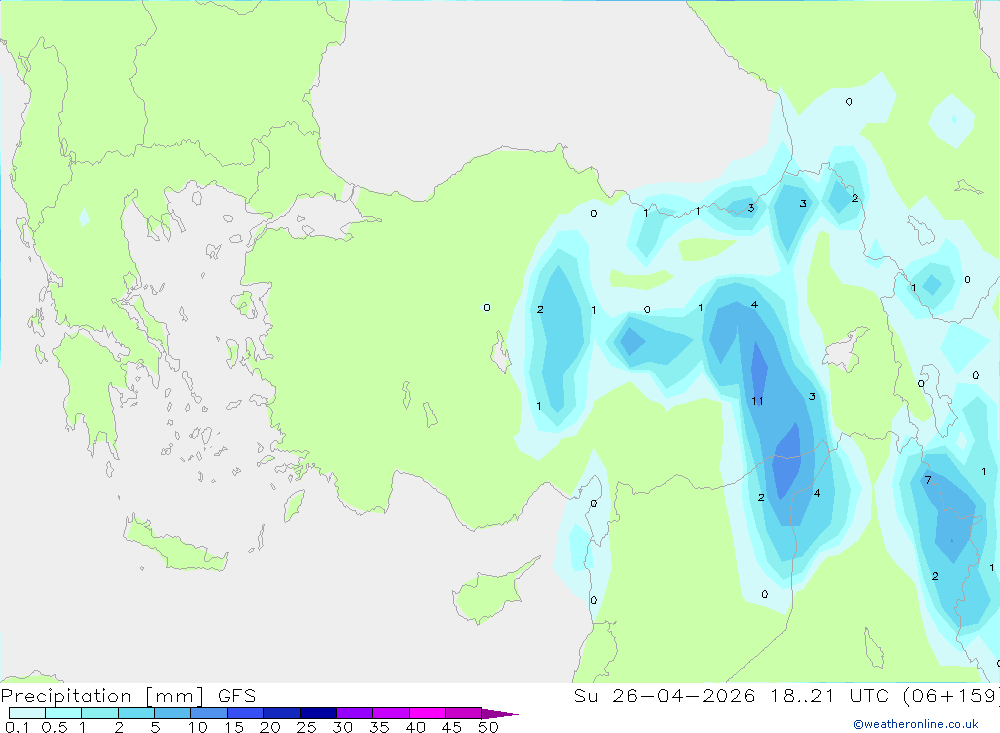Click the '0.5' legend scale label
1000x733 pixels.
pyautogui.click(x=54, y=727)
